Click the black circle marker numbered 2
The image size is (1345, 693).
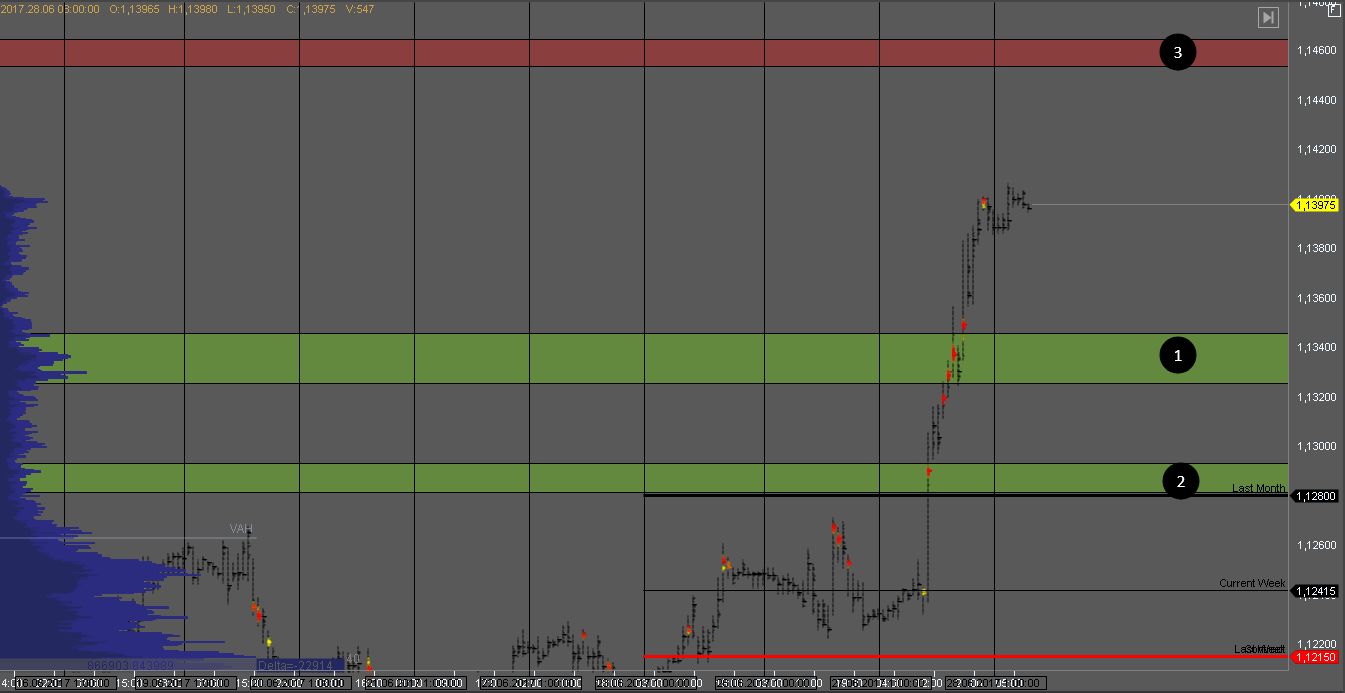(x=1180, y=481)
